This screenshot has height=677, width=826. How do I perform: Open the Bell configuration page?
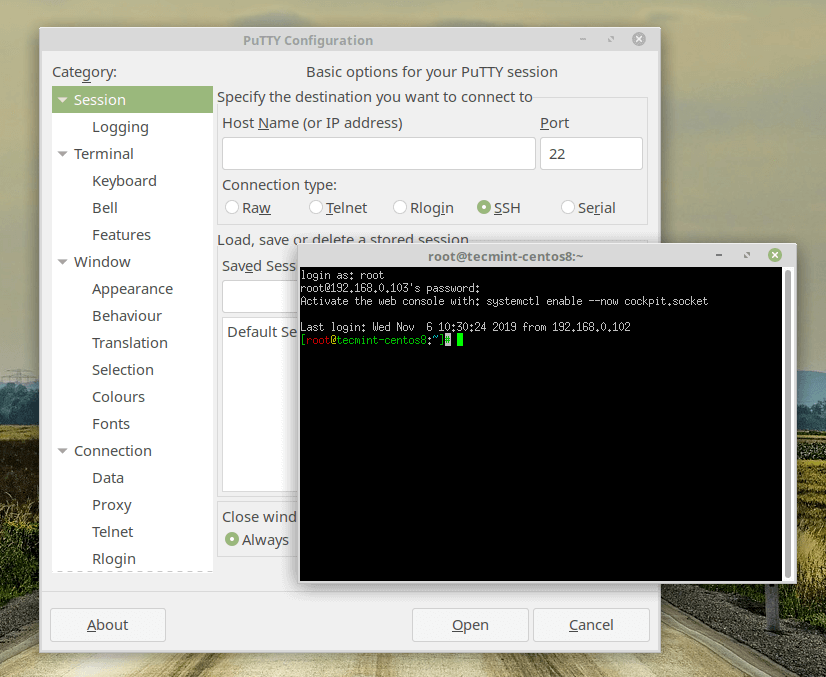click(x=104, y=207)
